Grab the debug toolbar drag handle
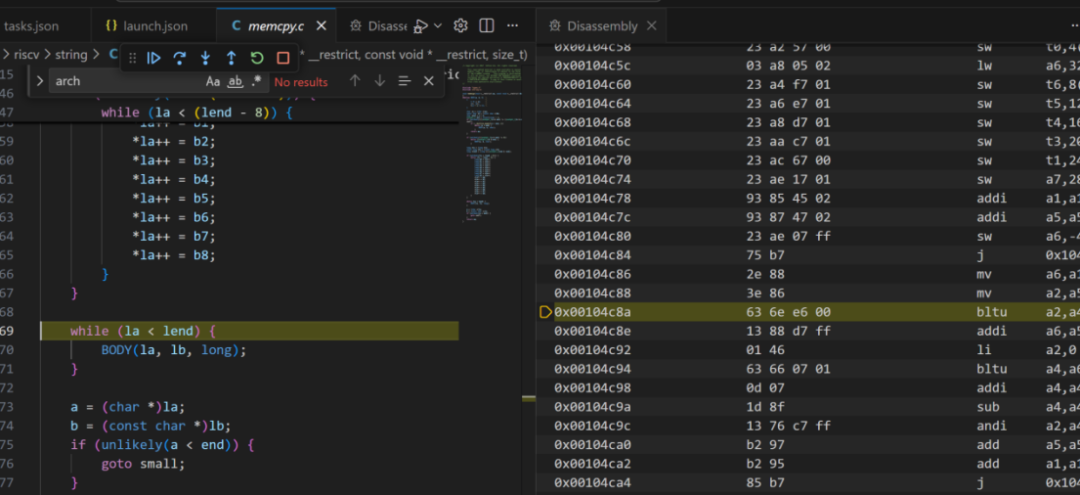This screenshot has height=495, width=1080. pyautogui.click(x=132, y=59)
